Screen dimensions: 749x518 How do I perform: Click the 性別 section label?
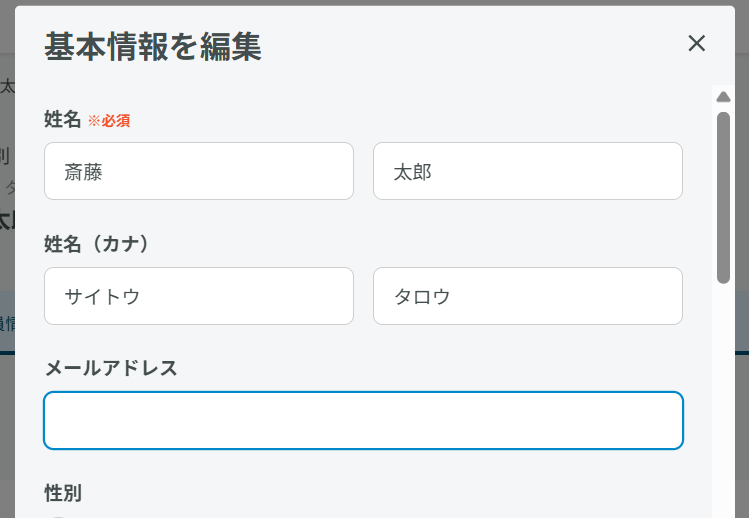(x=63, y=492)
